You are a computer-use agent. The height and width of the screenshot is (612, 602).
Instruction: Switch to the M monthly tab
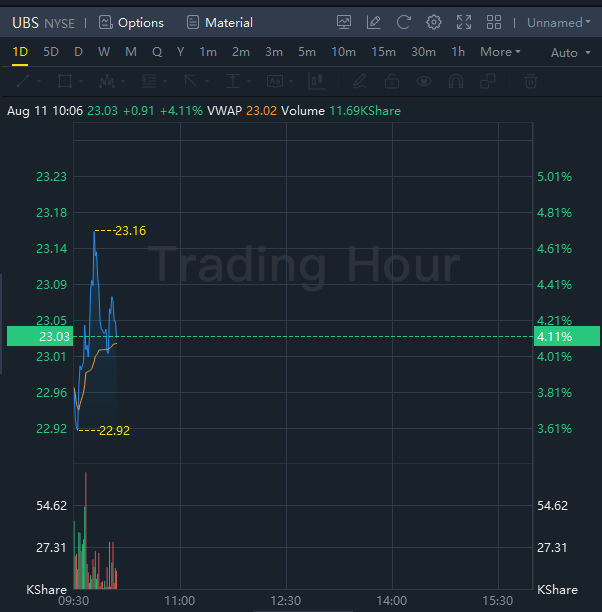pyautogui.click(x=131, y=52)
